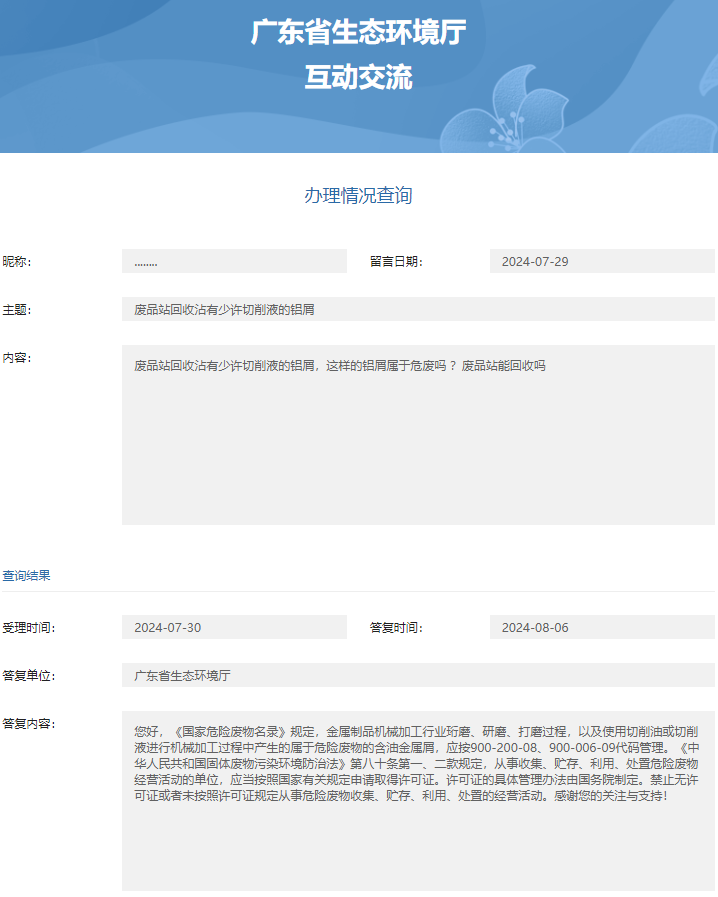Viewport: 718px width, 897px height.
Task: Select the 受理时间 field showing 2024-07-30
Action: [234, 628]
